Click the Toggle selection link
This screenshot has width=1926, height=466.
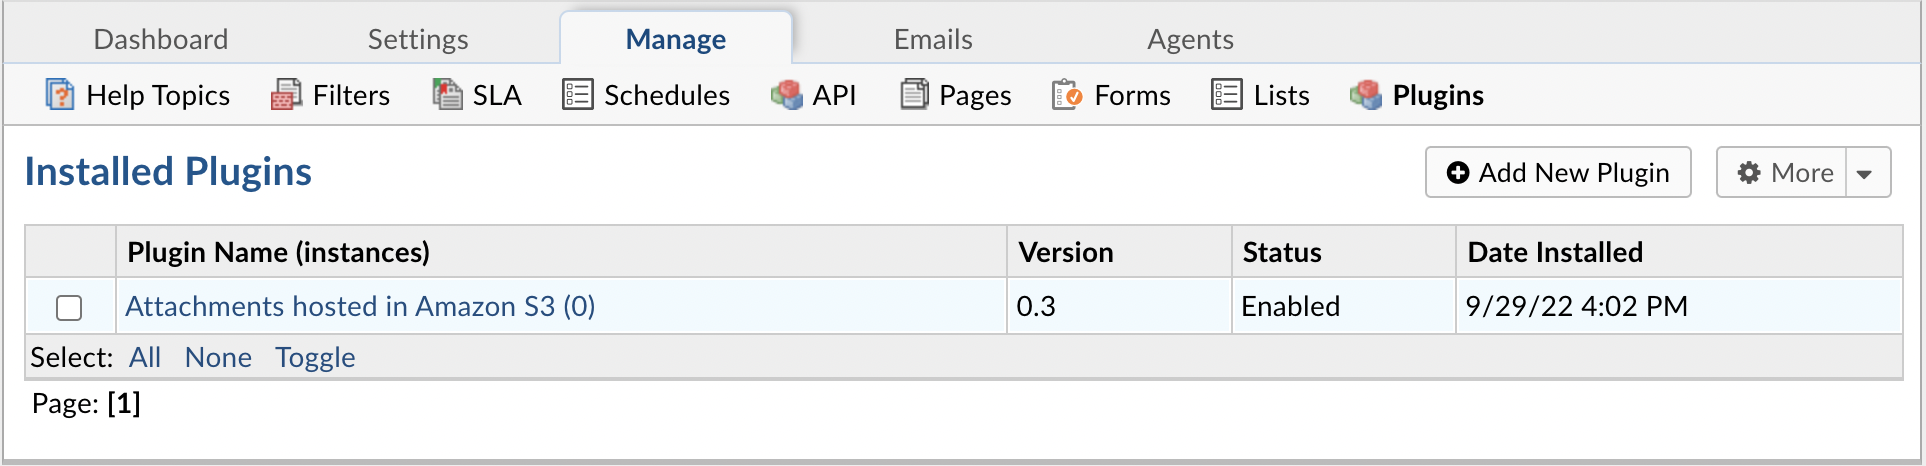pyautogui.click(x=315, y=357)
